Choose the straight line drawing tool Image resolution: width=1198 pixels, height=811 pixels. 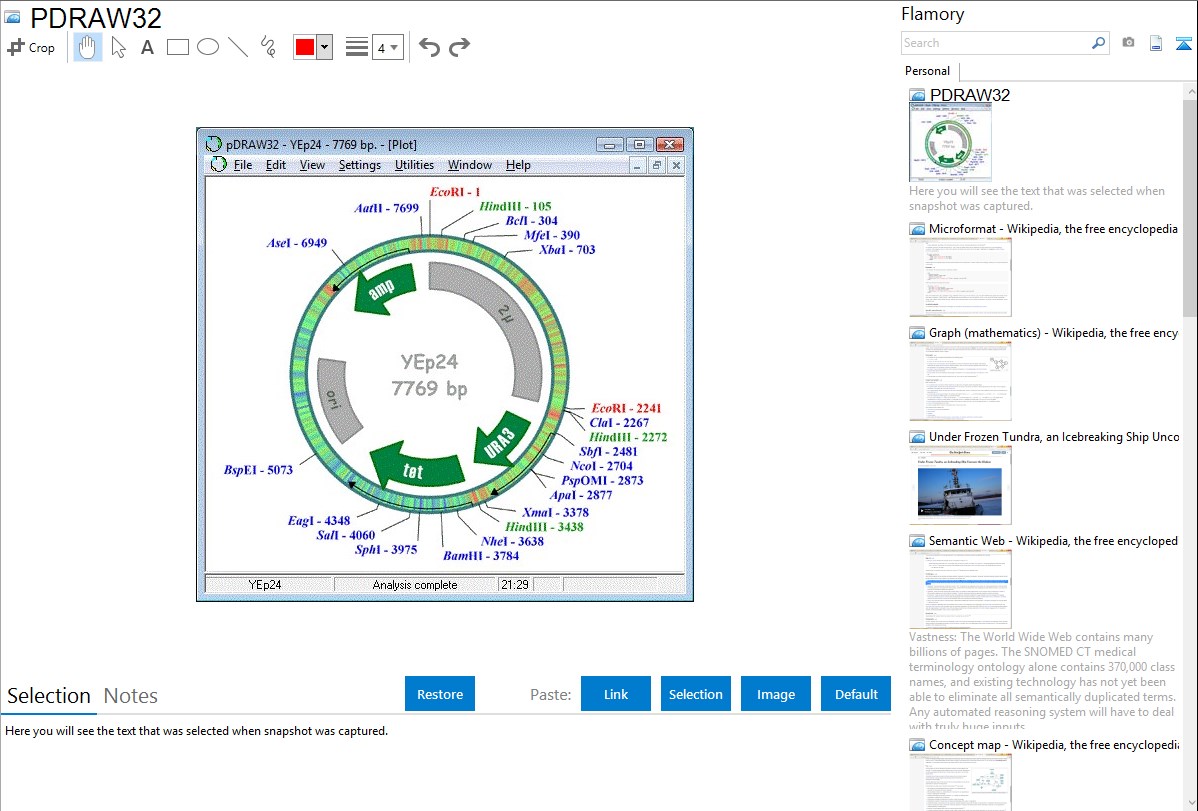pyautogui.click(x=238, y=47)
